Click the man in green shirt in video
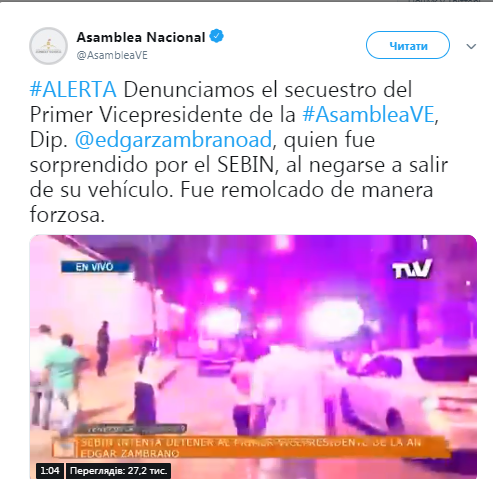This screenshot has width=493, height=479. (64, 378)
